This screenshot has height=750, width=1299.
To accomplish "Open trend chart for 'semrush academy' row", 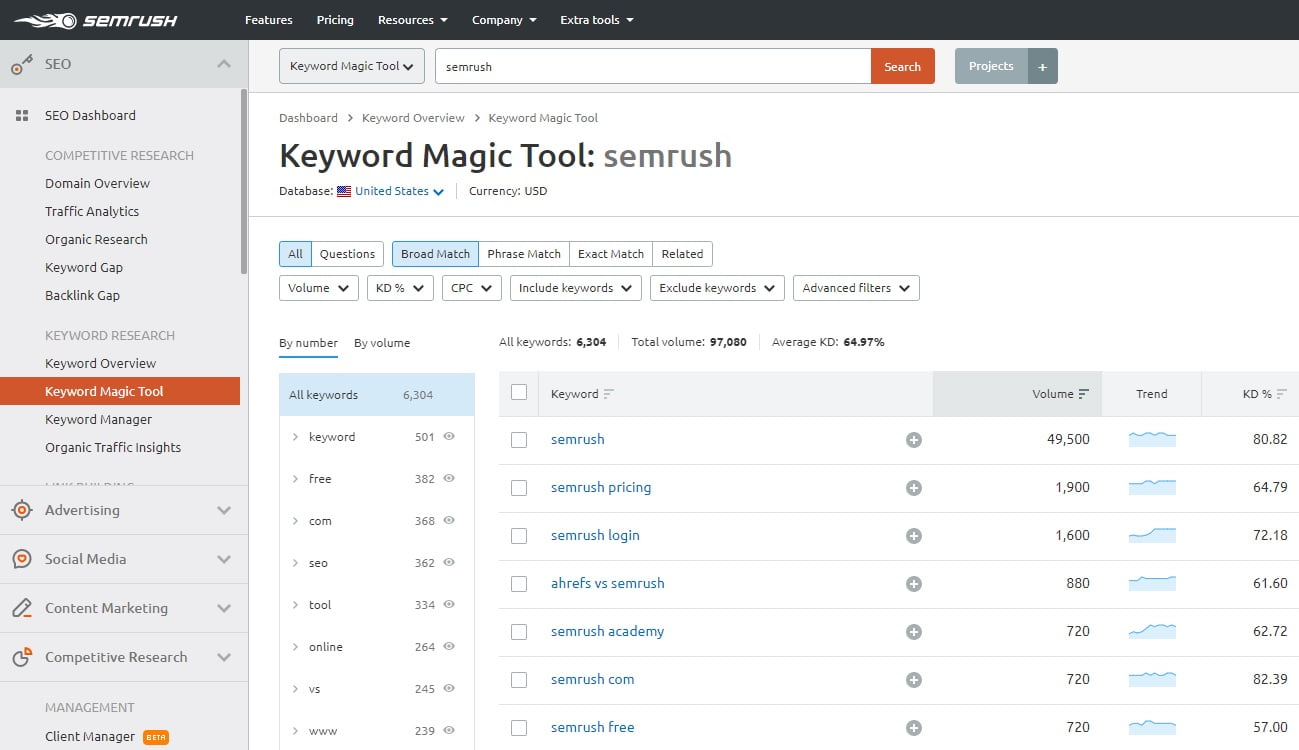I will [1152, 631].
